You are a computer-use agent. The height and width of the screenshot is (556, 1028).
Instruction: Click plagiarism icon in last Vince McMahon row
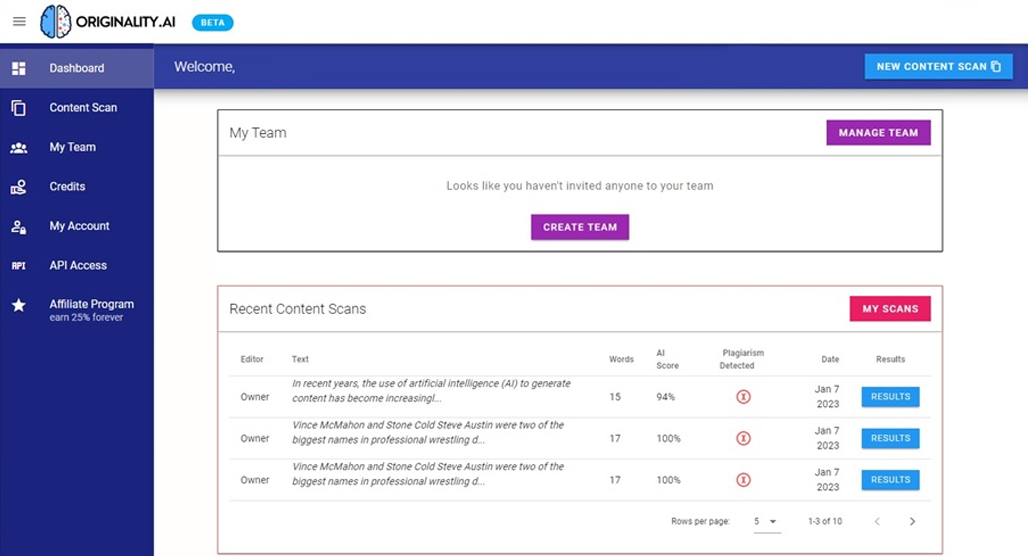click(x=743, y=480)
